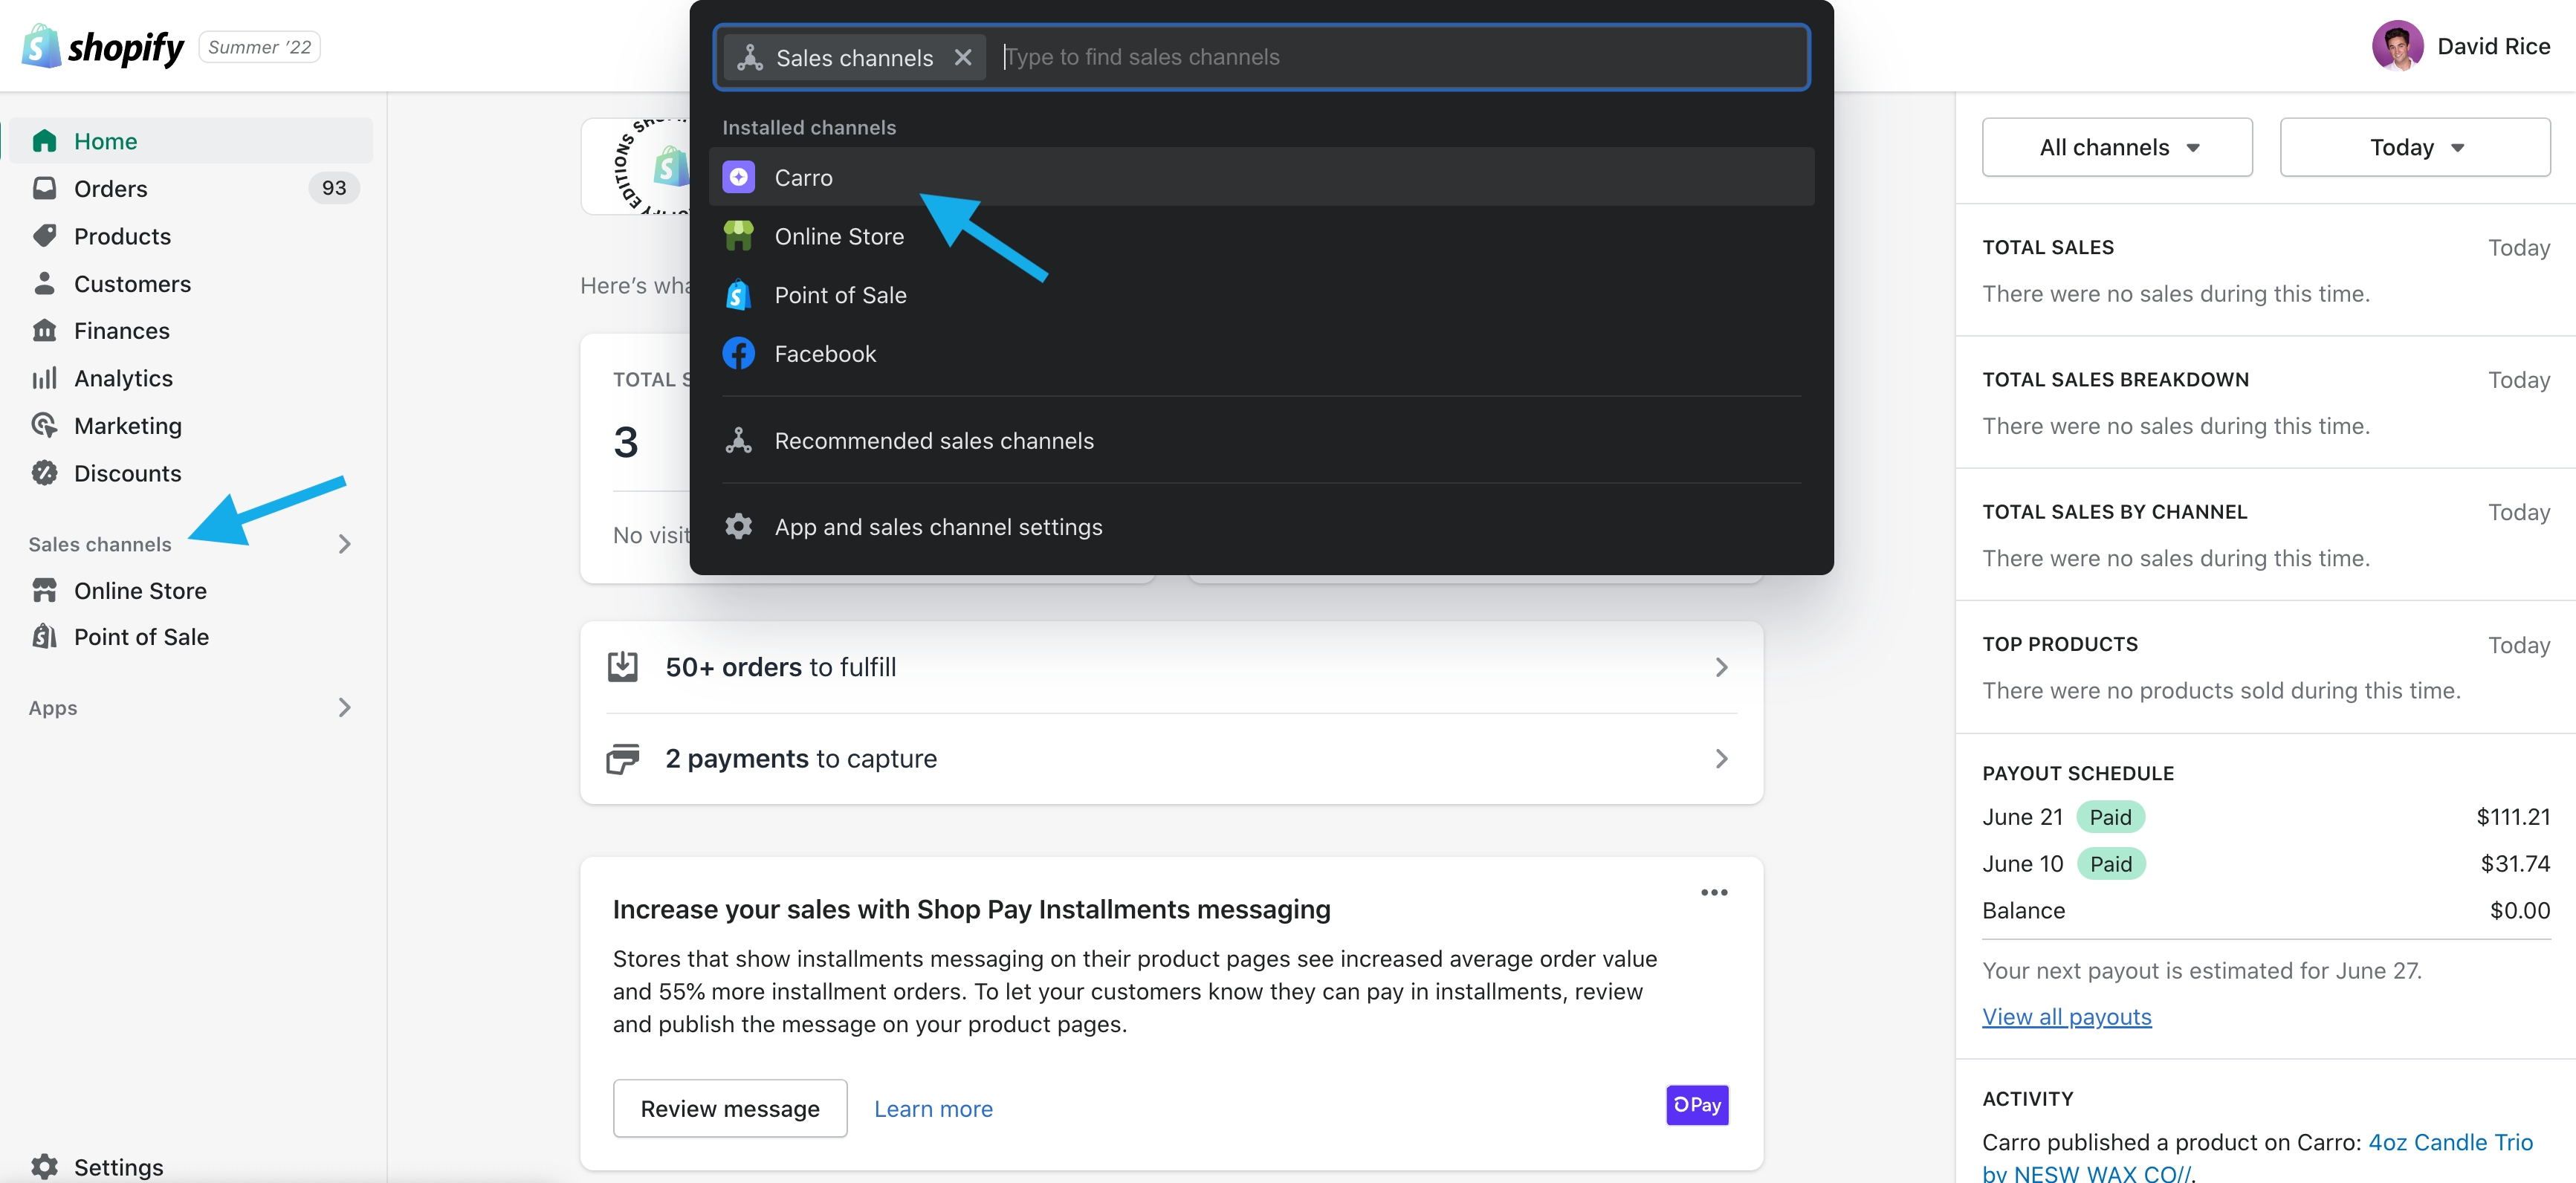The height and width of the screenshot is (1183, 2576).
Task: Open Settings gear in sidebar
Action: click(x=44, y=1166)
